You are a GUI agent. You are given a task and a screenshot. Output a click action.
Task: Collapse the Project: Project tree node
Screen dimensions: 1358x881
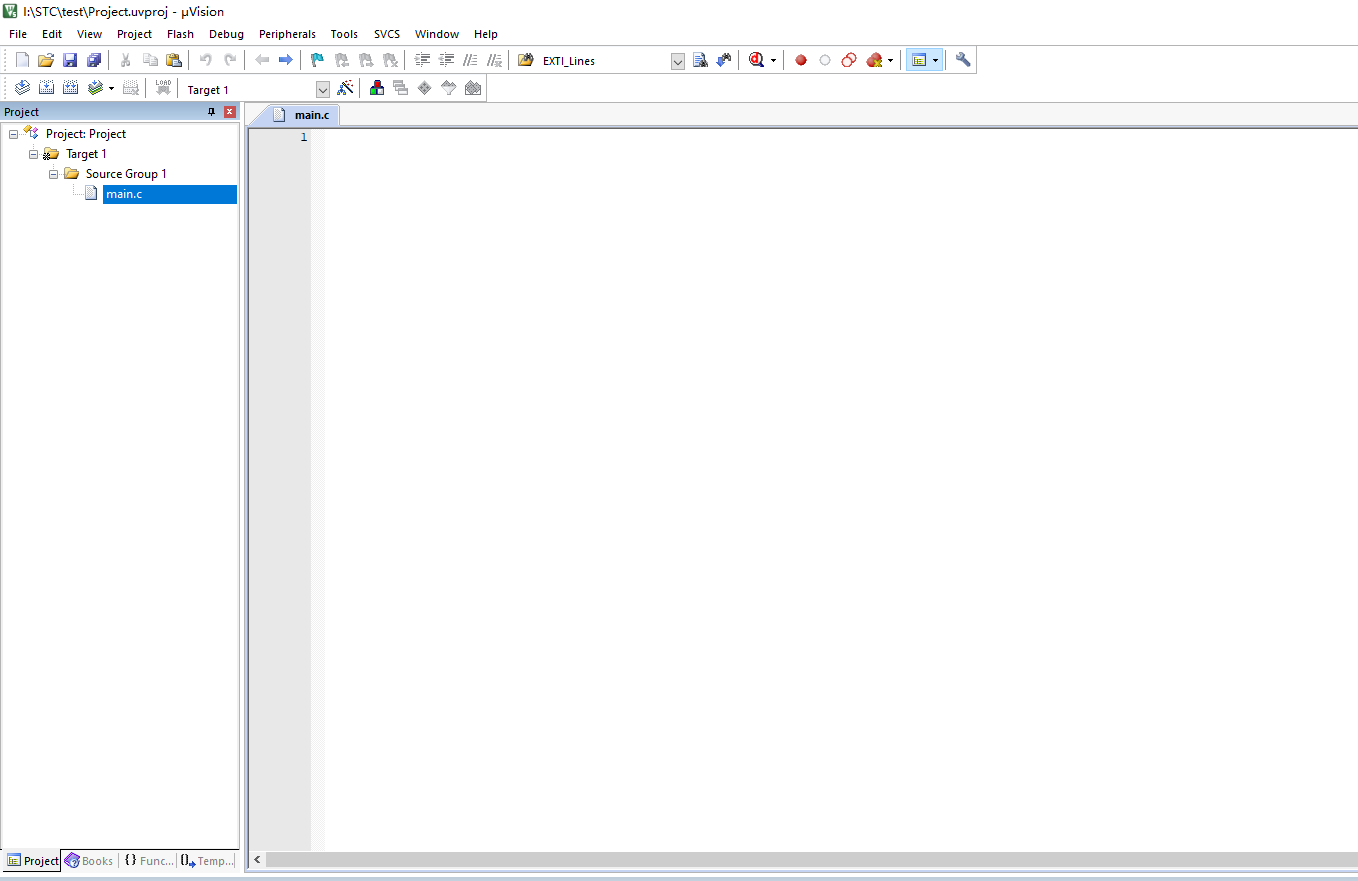point(13,134)
